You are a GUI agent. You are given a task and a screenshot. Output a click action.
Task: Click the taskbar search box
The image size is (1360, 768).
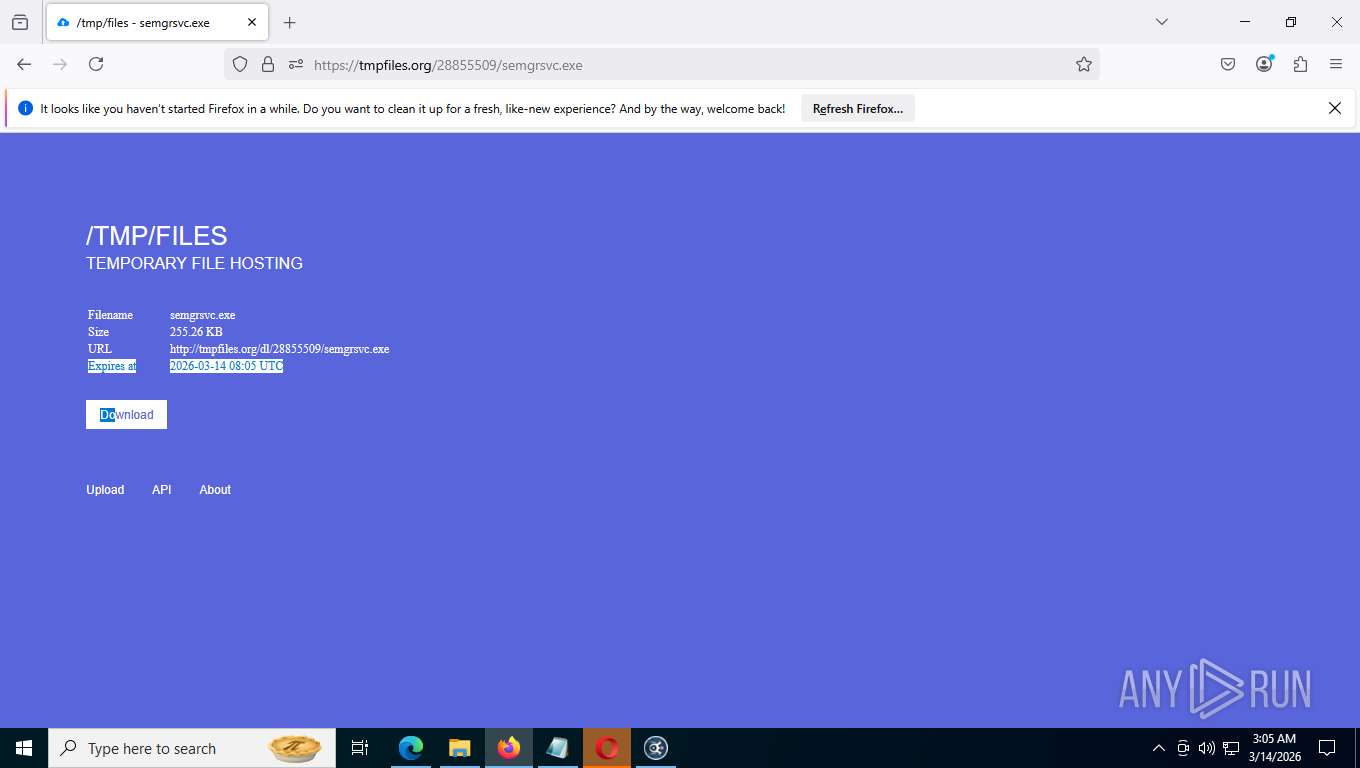click(192, 748)
